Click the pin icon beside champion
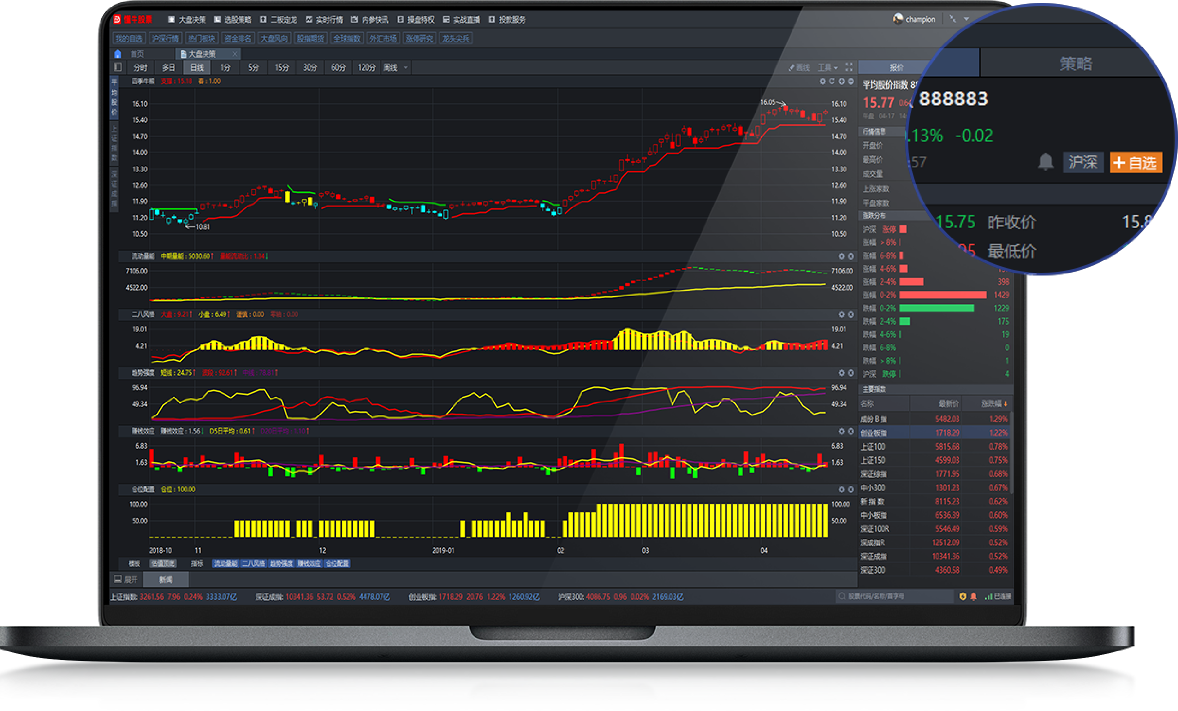 point(953,19)
